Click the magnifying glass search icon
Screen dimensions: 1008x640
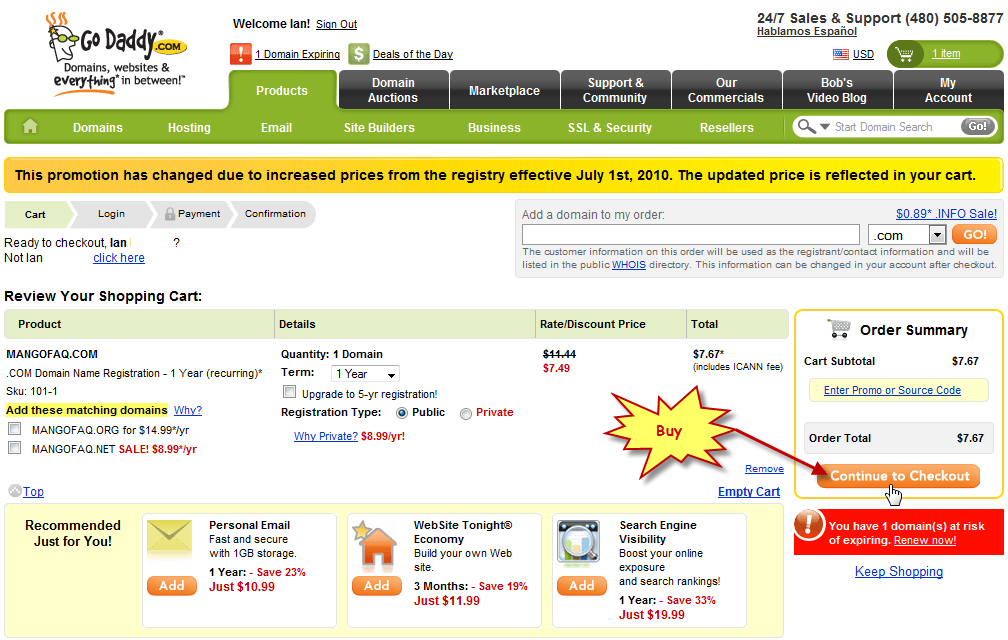pyautogui.click(x=806, y=126)
